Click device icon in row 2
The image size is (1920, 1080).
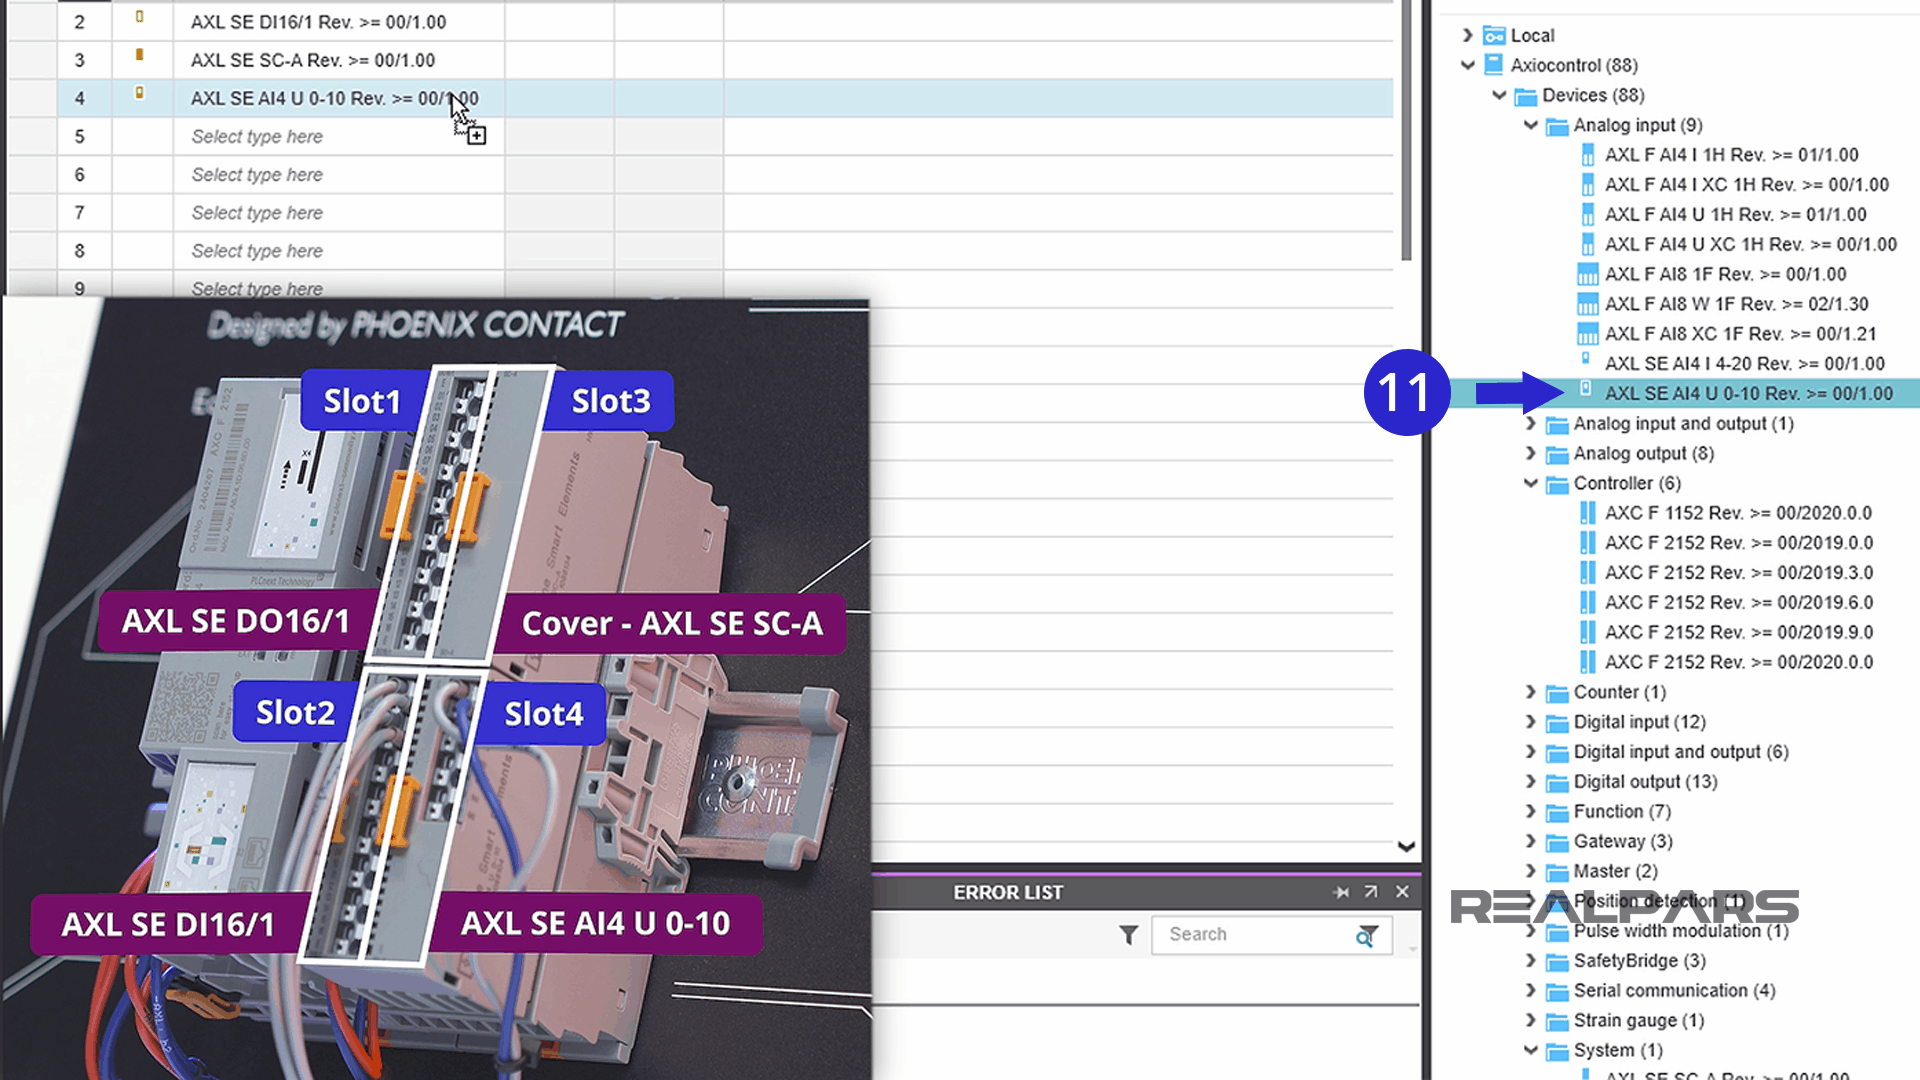coord(139,17)
